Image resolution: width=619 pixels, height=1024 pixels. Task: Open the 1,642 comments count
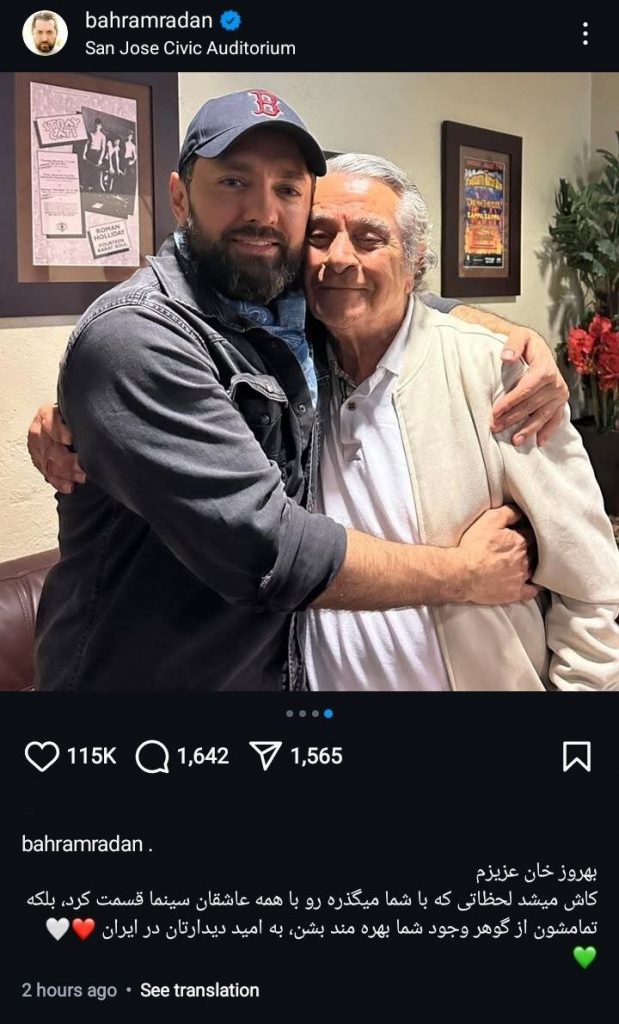click(x=203, y=757)
